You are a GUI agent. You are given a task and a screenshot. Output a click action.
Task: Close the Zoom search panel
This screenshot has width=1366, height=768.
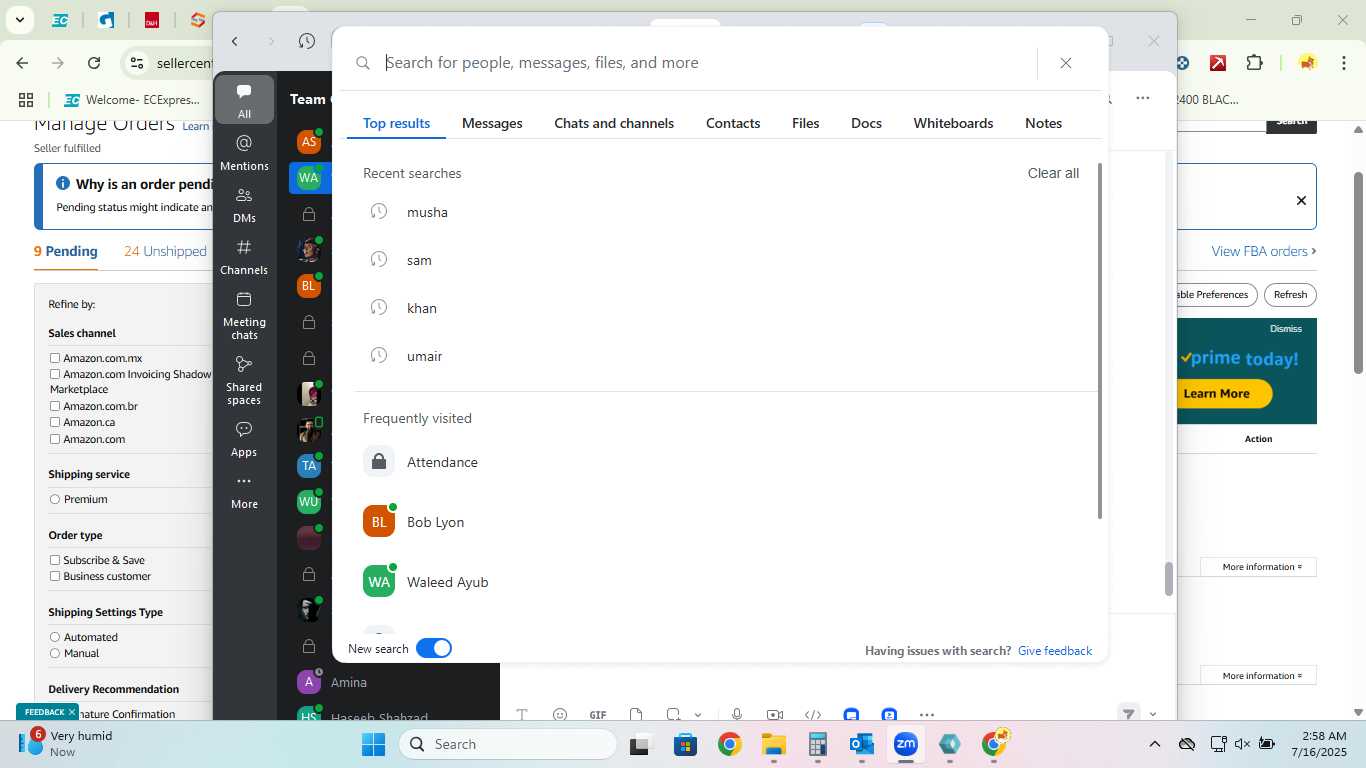pyautogui.click(x=1066, y=63)
